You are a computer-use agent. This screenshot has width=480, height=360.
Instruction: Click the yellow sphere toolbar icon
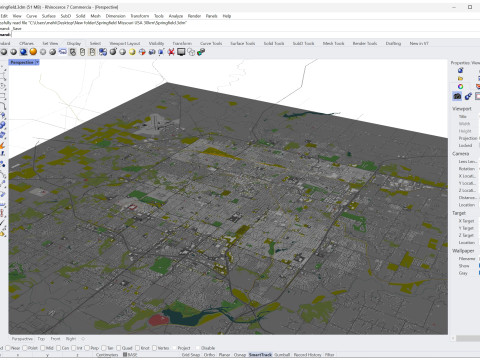(x=132, y=52)
